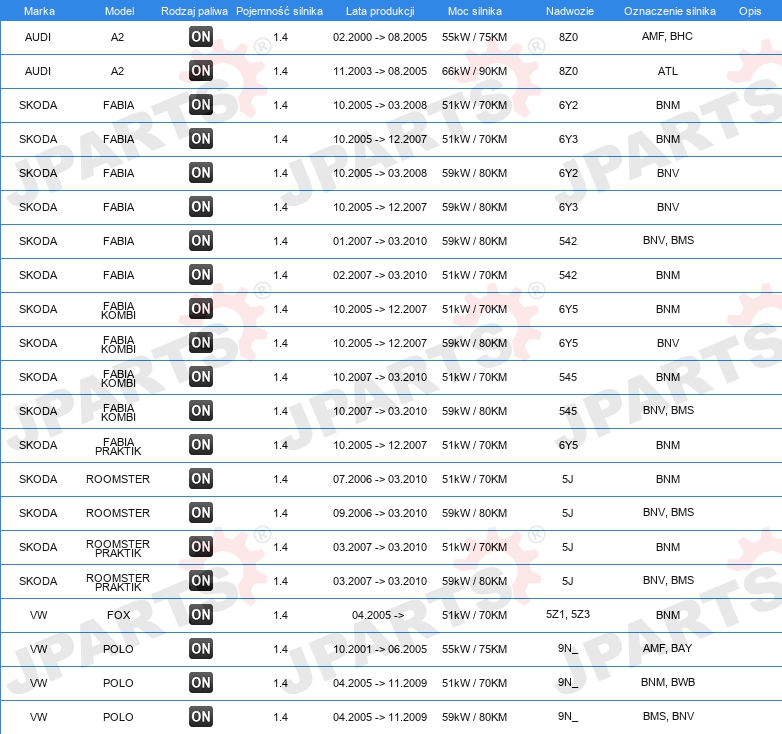
Task: Select the 04.2005 -> open-ended date cell
Action: point(378,615)
